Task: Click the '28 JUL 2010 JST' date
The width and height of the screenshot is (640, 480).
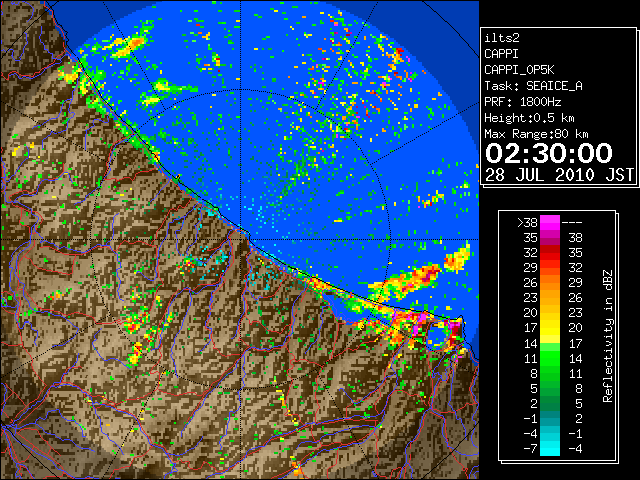Action: point(559,175)
